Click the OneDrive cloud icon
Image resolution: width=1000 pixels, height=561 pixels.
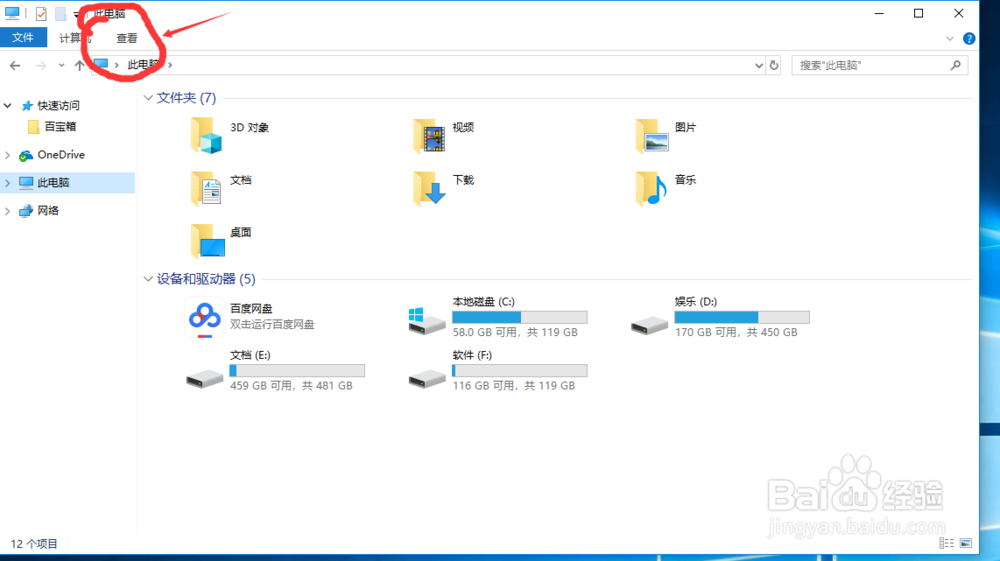[x=26, y=155]
